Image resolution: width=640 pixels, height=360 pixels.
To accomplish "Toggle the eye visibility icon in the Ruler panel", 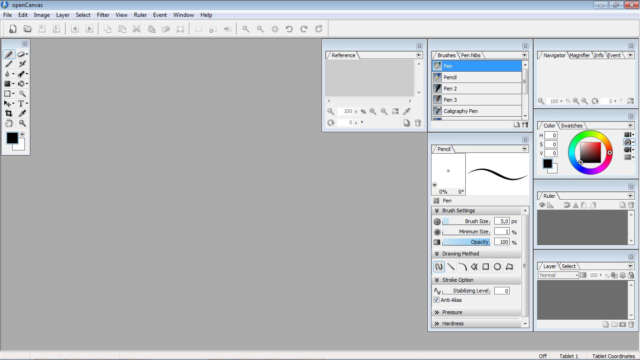I will tap(542, 205).
